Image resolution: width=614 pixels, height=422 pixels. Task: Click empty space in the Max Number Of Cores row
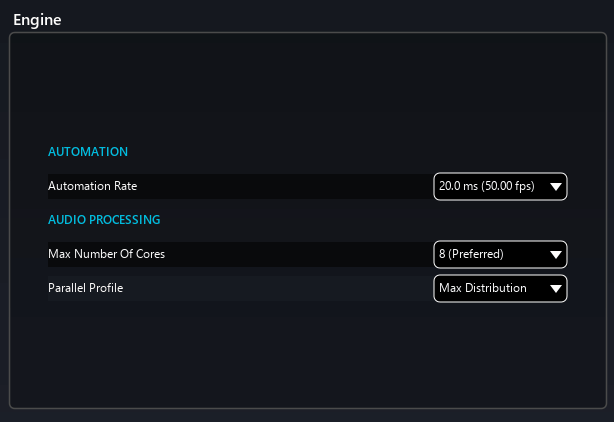click(x=300, y=254)
